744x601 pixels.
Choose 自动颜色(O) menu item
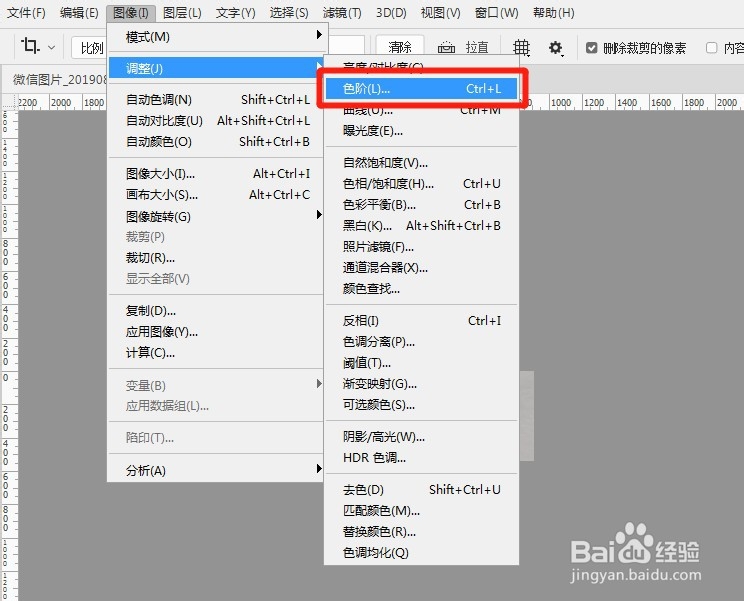pos(218,141)
